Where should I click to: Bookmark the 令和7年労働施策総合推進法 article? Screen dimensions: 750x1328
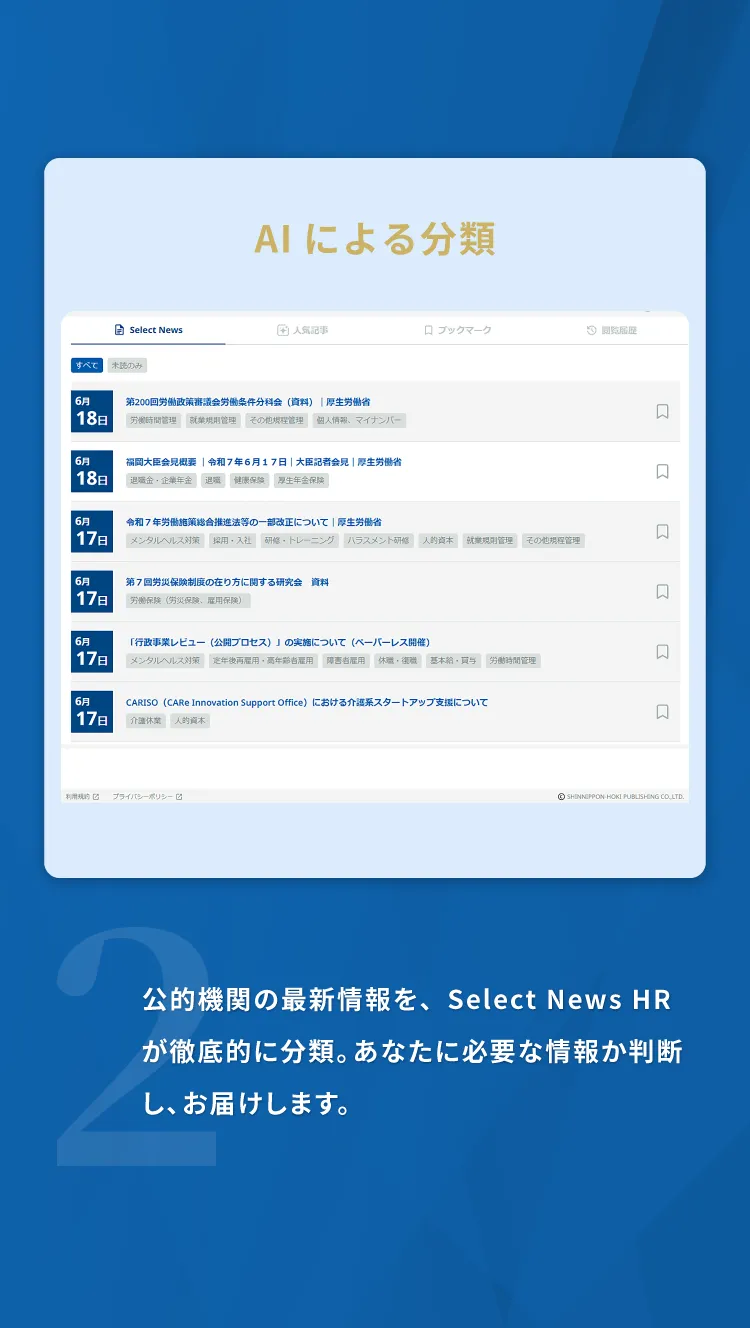coord(662,531)
